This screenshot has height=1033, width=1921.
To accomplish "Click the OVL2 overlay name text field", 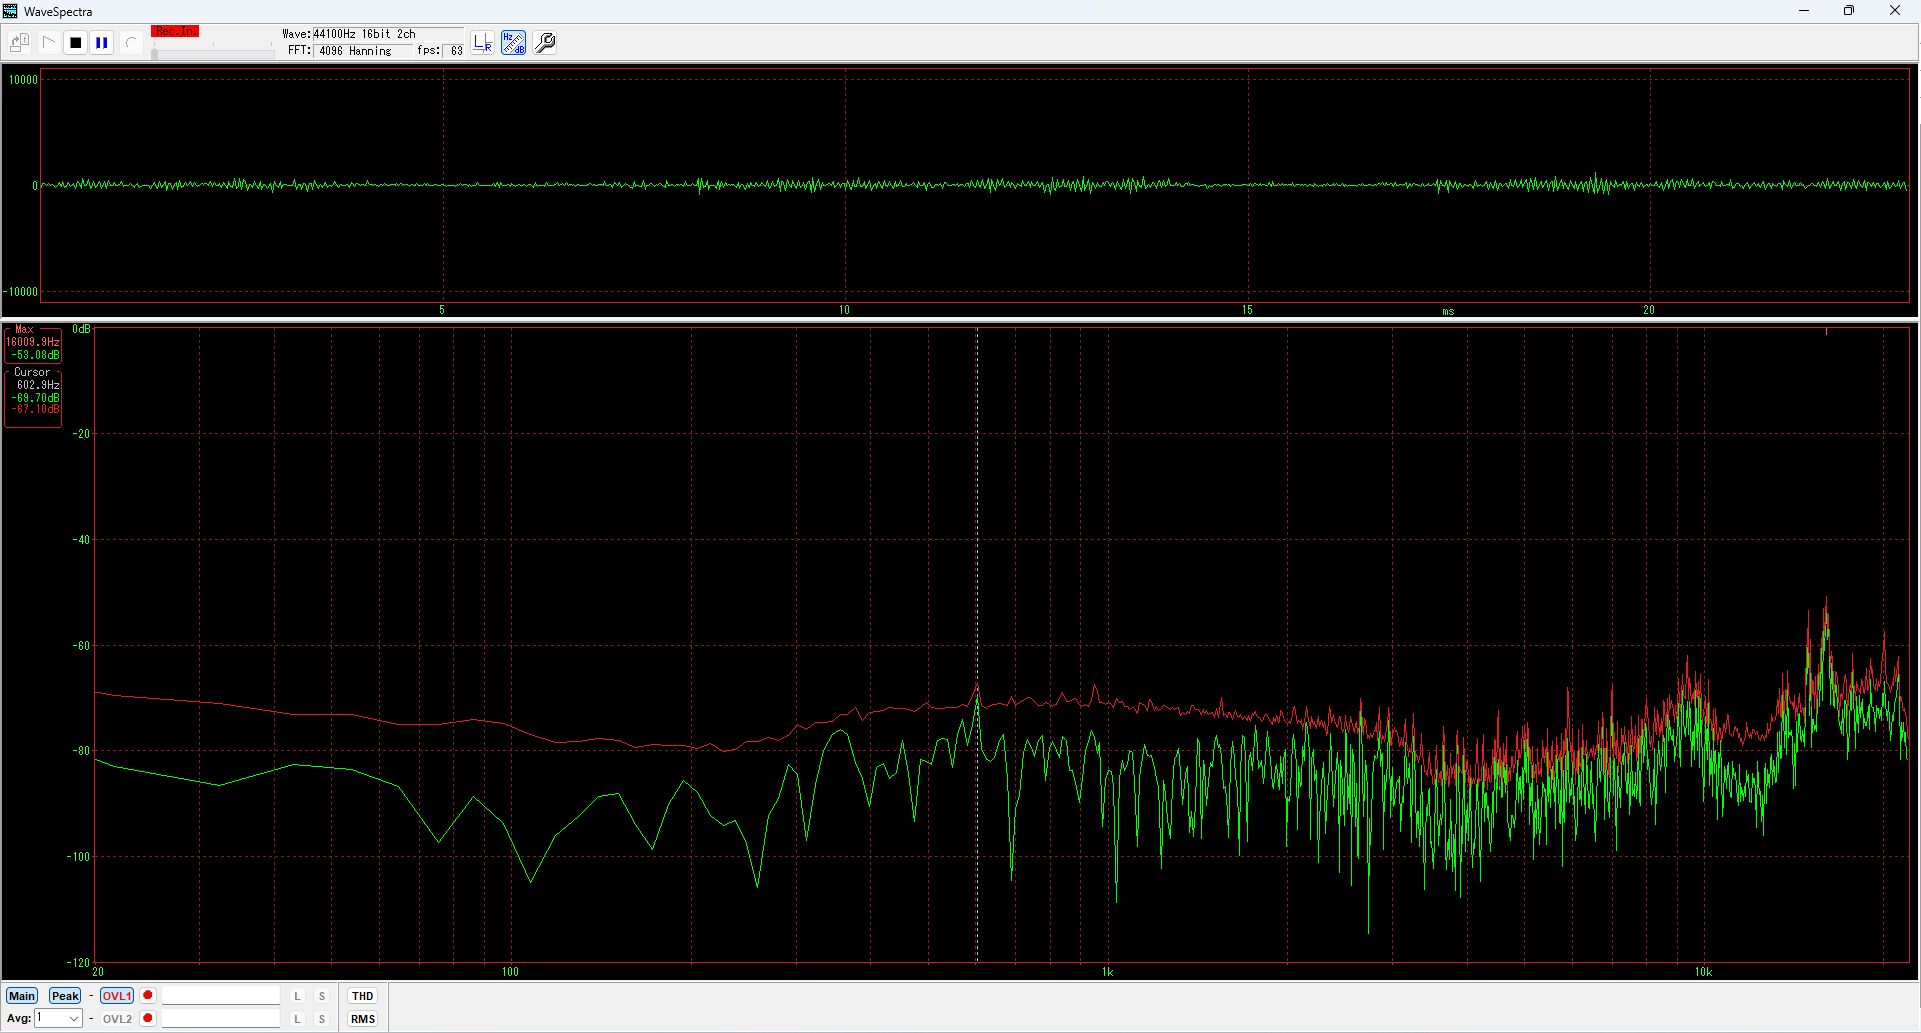I will click(x=221, y=1019).
